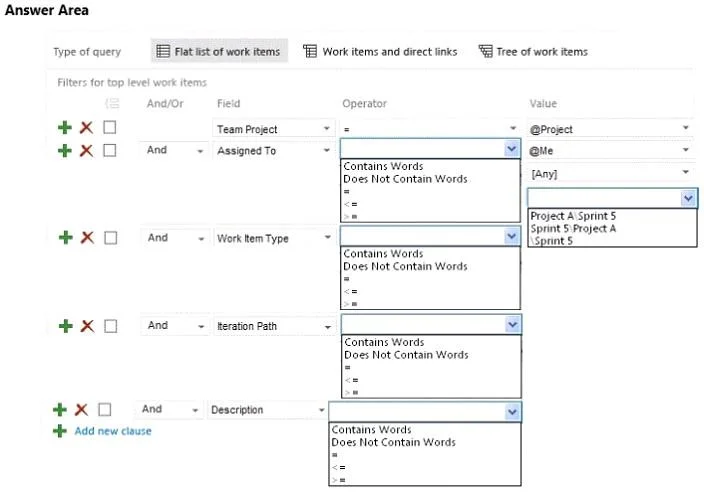Choose Does Not Contain Words for Iteration Path
The height and width of the screenshot is (492, 704).
pyautogui.click(x=406, y=355)
